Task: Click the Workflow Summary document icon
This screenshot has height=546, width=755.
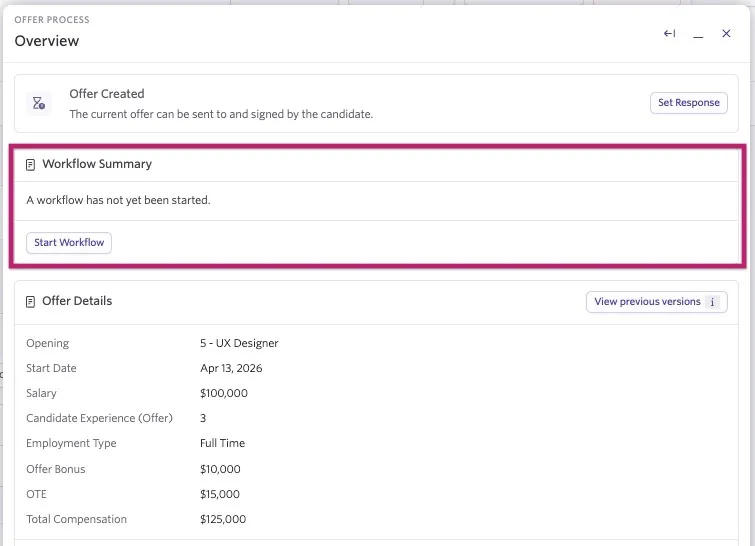Action: pyautogui.click(x=30, y=165)
